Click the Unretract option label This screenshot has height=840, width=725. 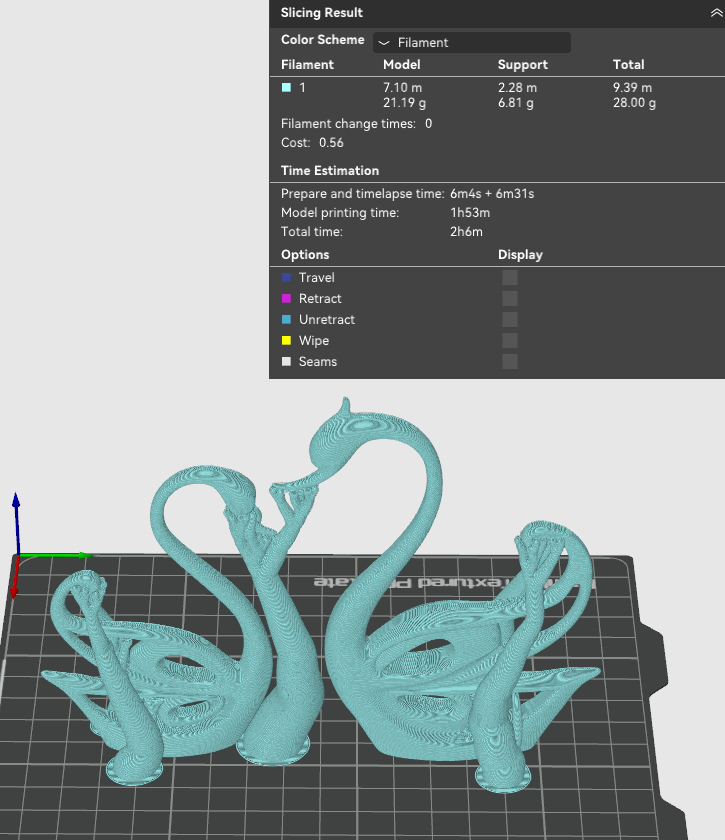[x=327, y=319]
